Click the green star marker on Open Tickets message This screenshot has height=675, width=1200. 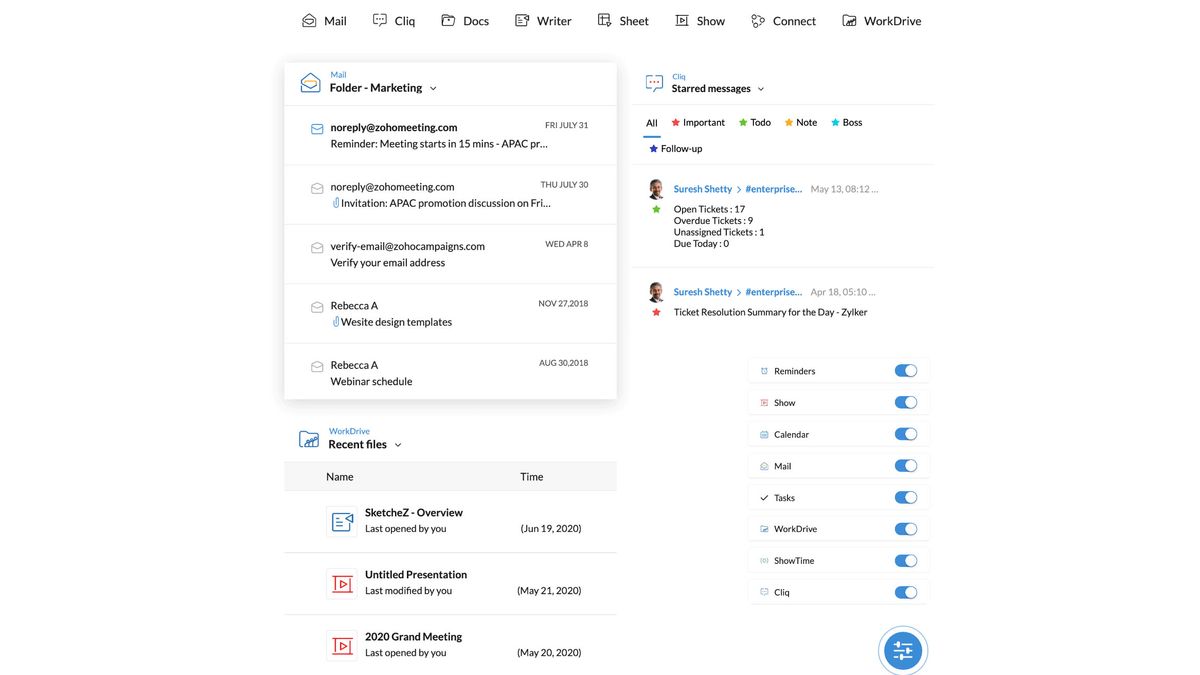click(656, 208)
